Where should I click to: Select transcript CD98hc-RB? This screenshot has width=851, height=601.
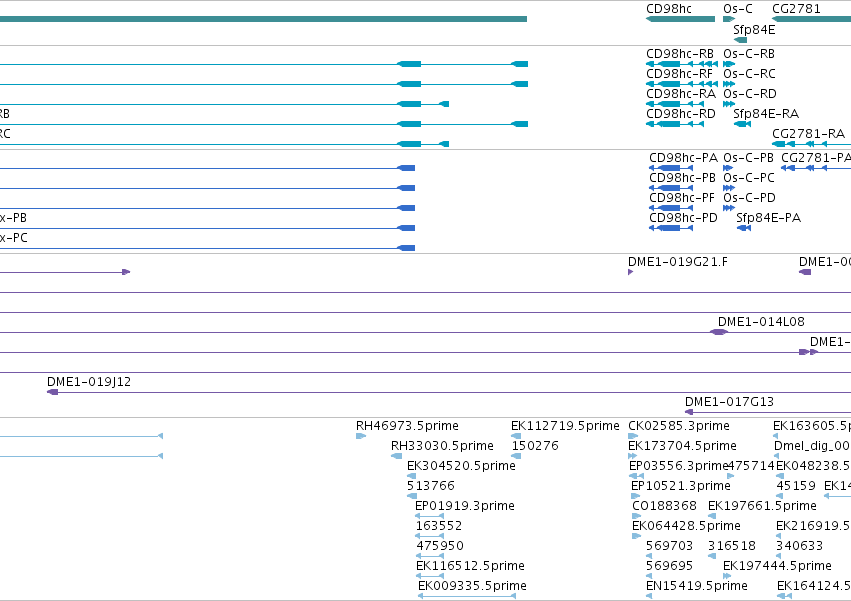point(679,54)
